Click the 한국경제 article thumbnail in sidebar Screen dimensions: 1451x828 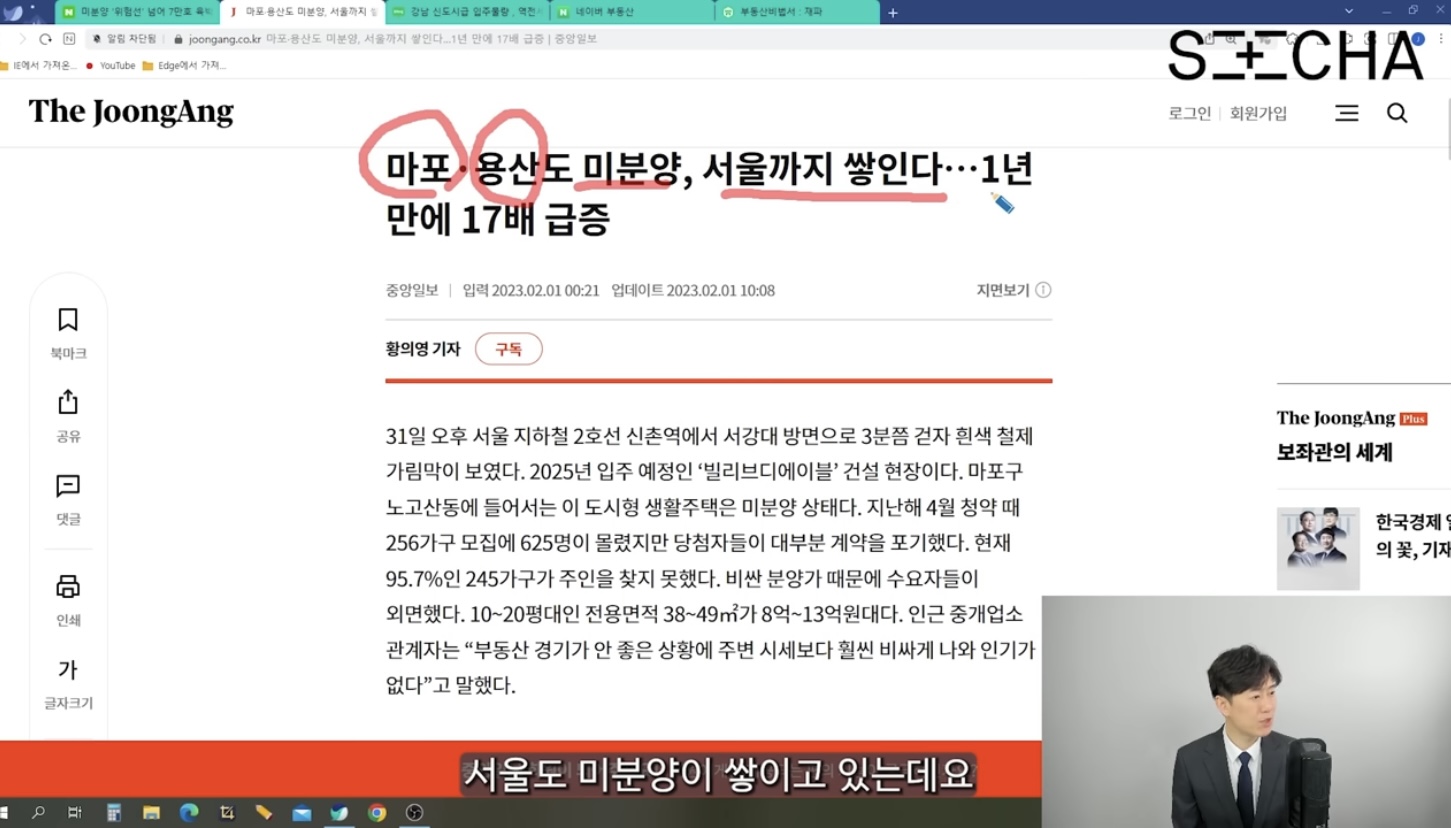point(1318,548)
